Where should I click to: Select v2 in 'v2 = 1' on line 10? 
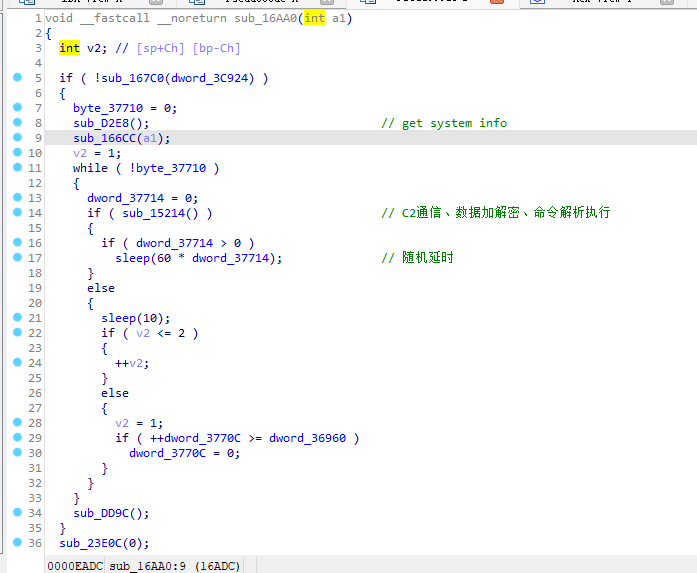pos(80,153)
